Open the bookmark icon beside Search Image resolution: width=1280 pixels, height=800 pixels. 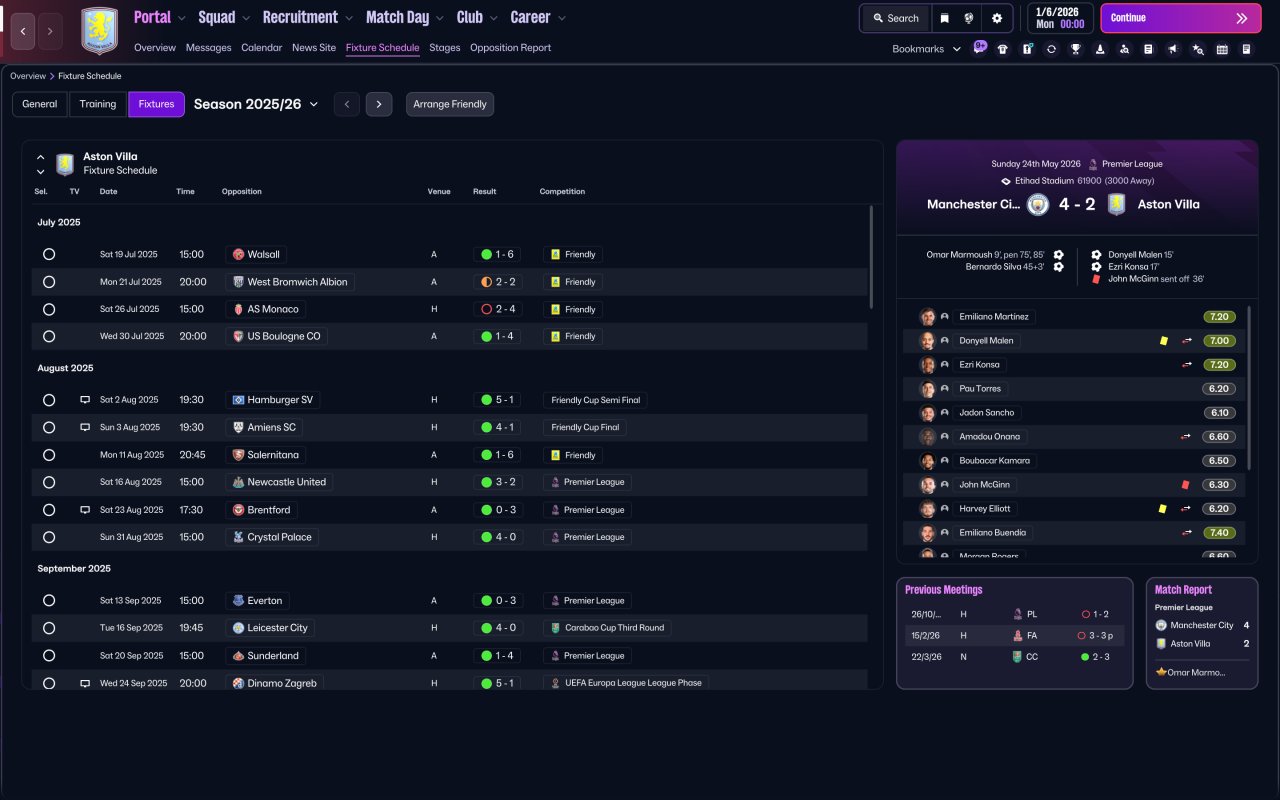click(945, 18)
